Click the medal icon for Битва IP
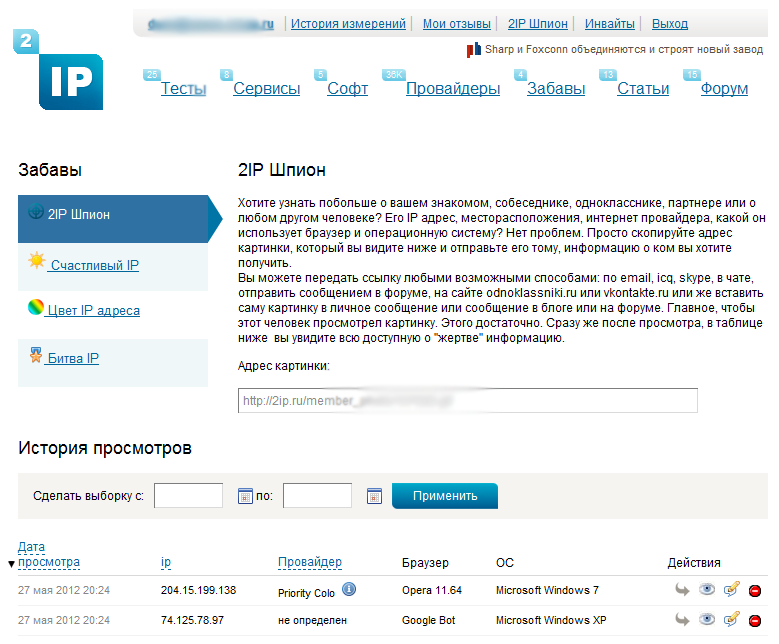Screen dimensions: 779x644 click(36, 355)
